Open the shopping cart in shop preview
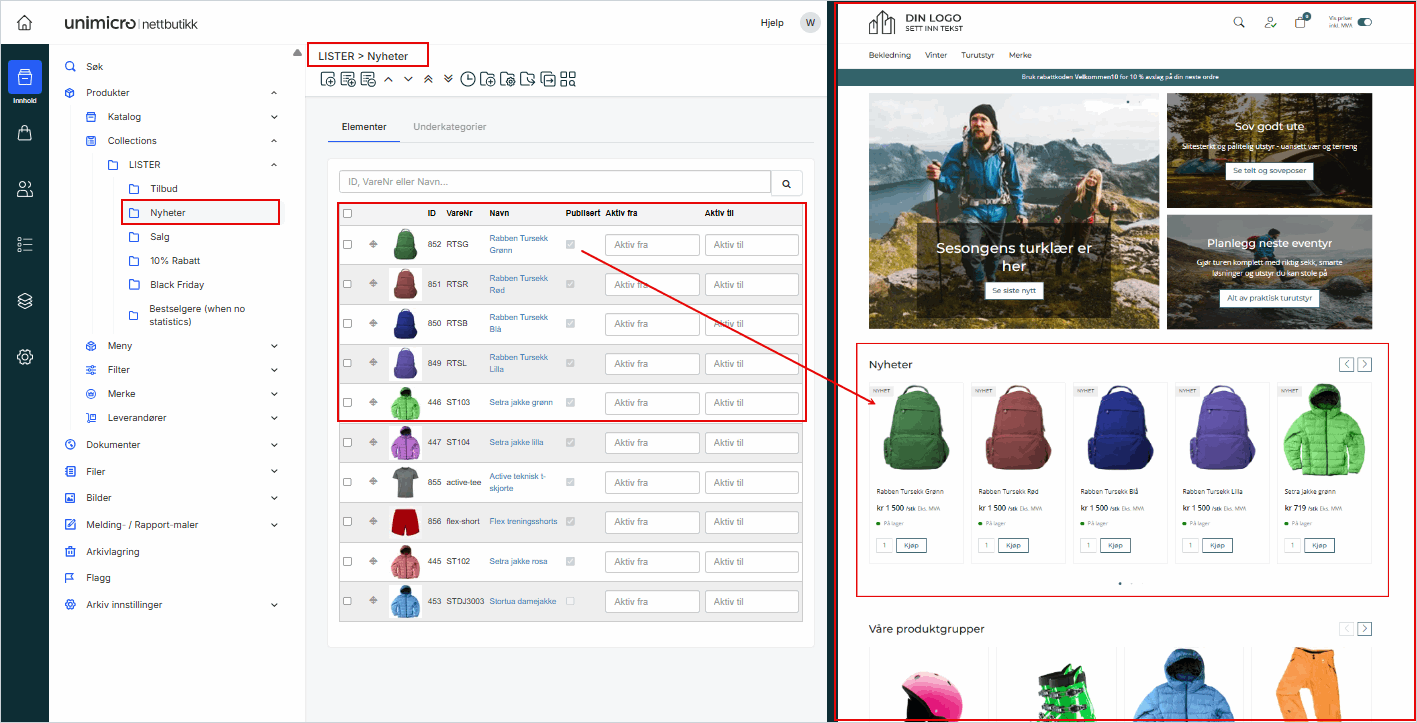1417x723 pixels. [1301, 22]
